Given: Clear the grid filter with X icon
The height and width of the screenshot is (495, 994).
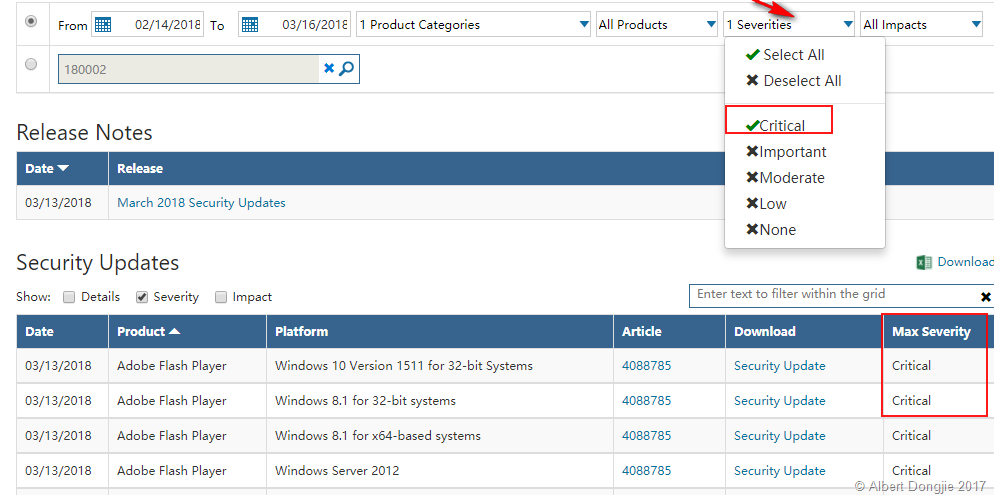Looking at the screenshot, I should (985, 297).
